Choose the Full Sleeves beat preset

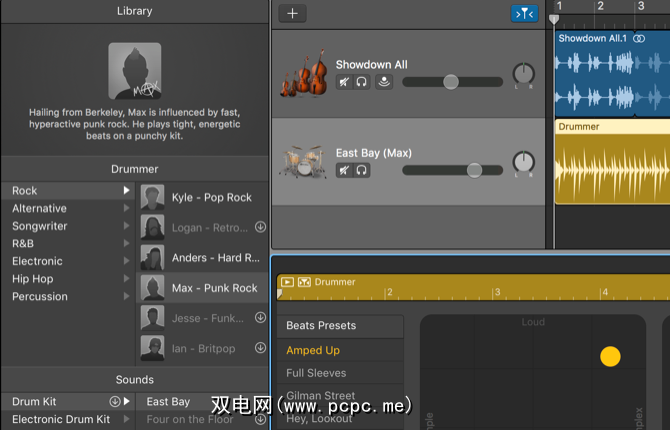(x=316, y=373)
